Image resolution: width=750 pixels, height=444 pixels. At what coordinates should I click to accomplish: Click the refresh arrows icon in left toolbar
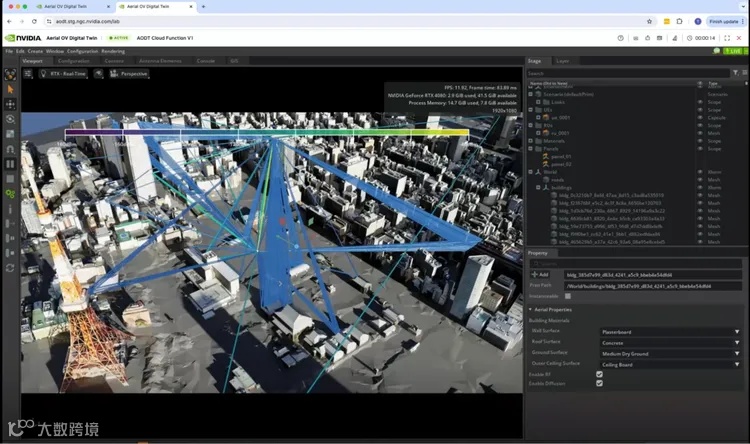pos(10,268)
